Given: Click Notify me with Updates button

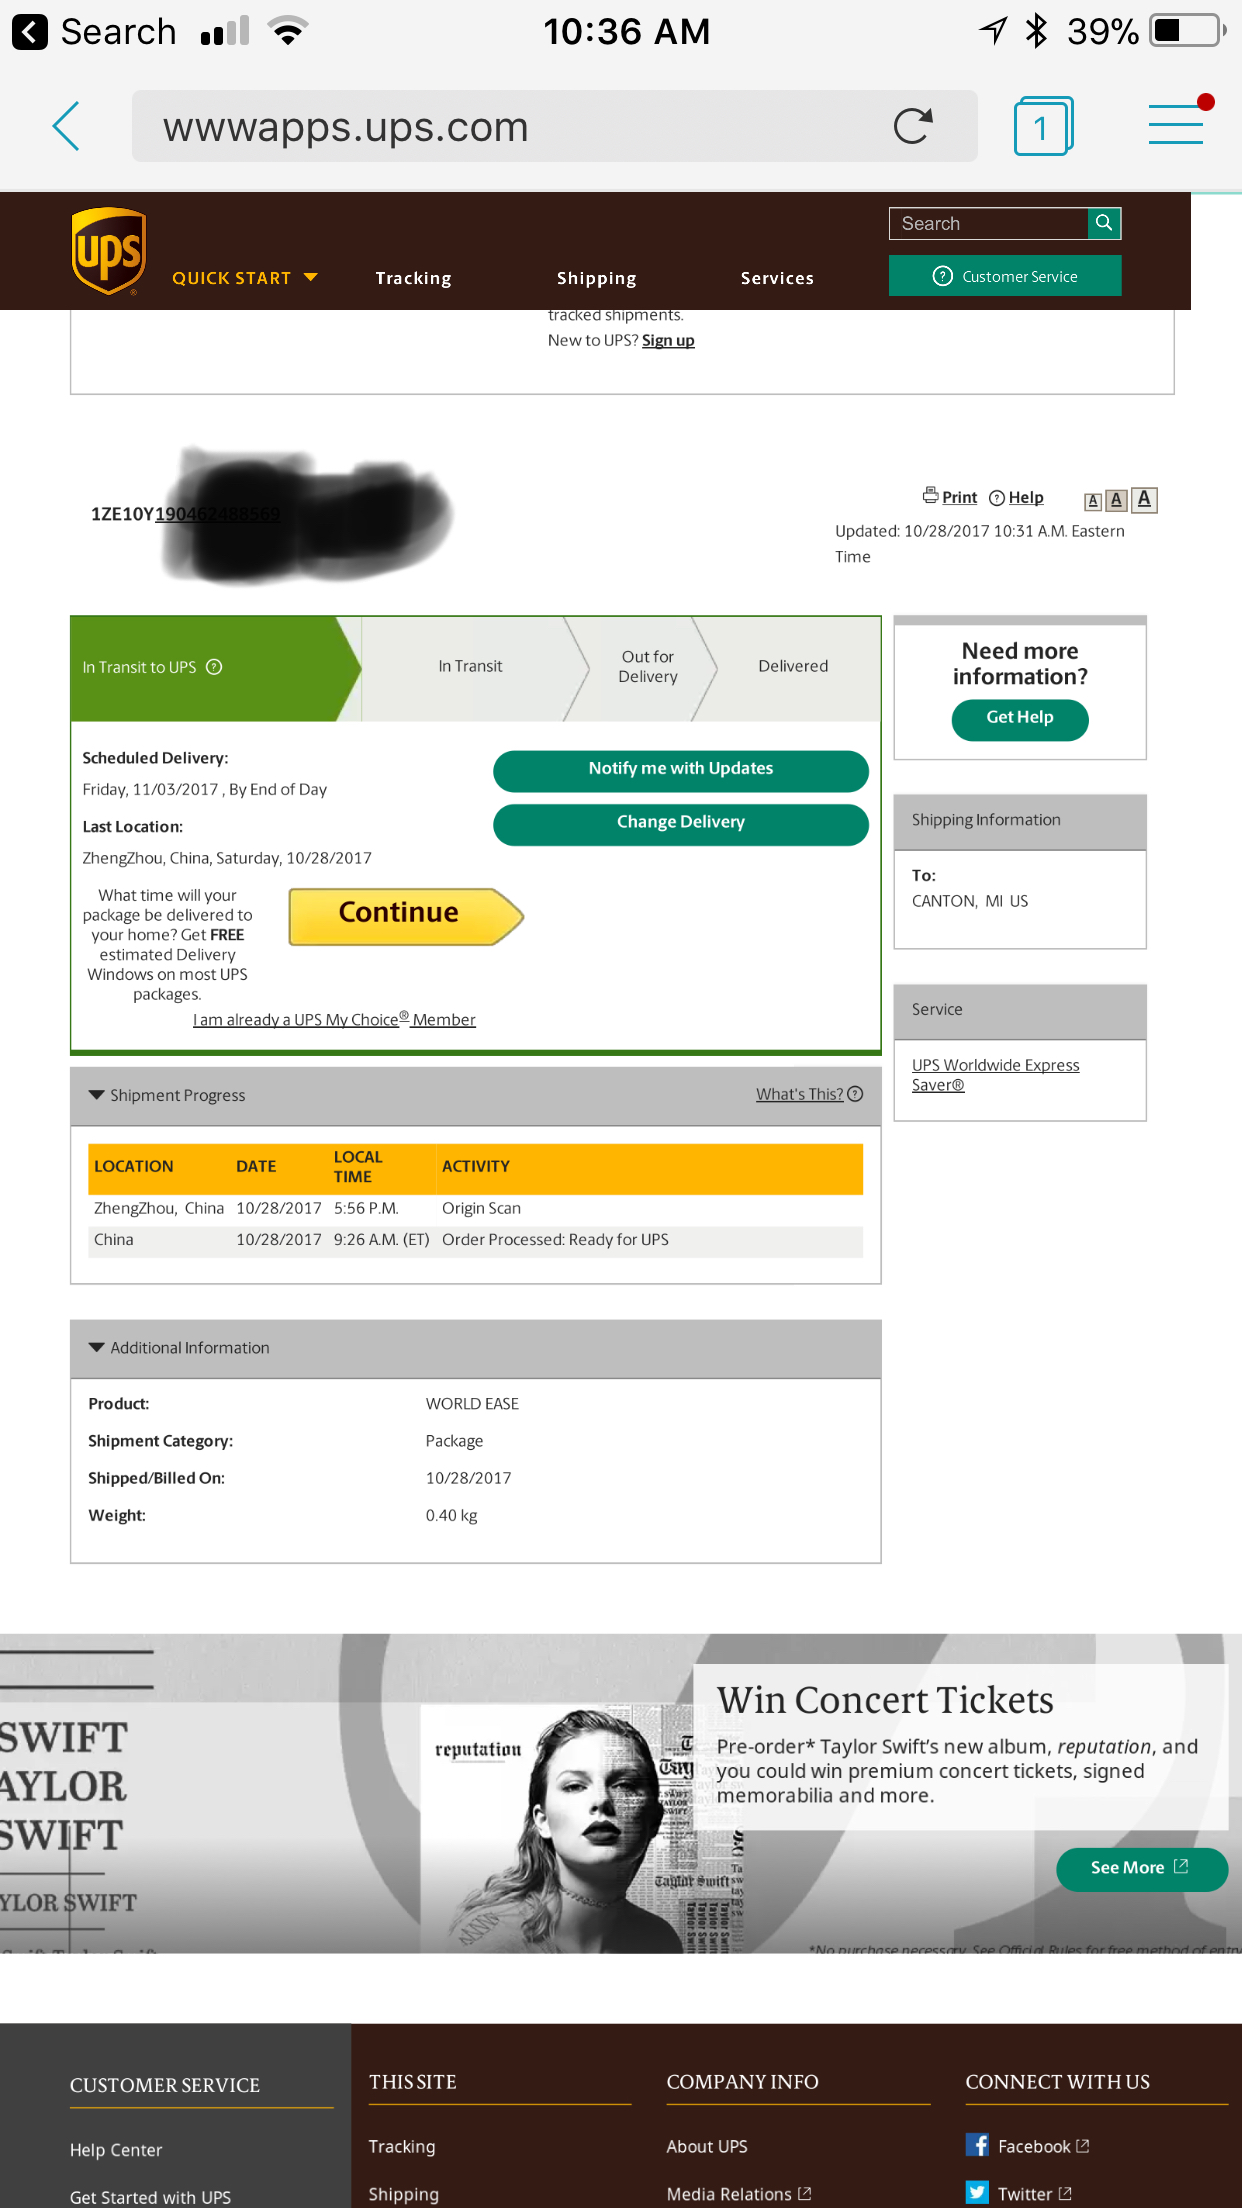Looking at the screenshot, I should click(x=681, y=770).
